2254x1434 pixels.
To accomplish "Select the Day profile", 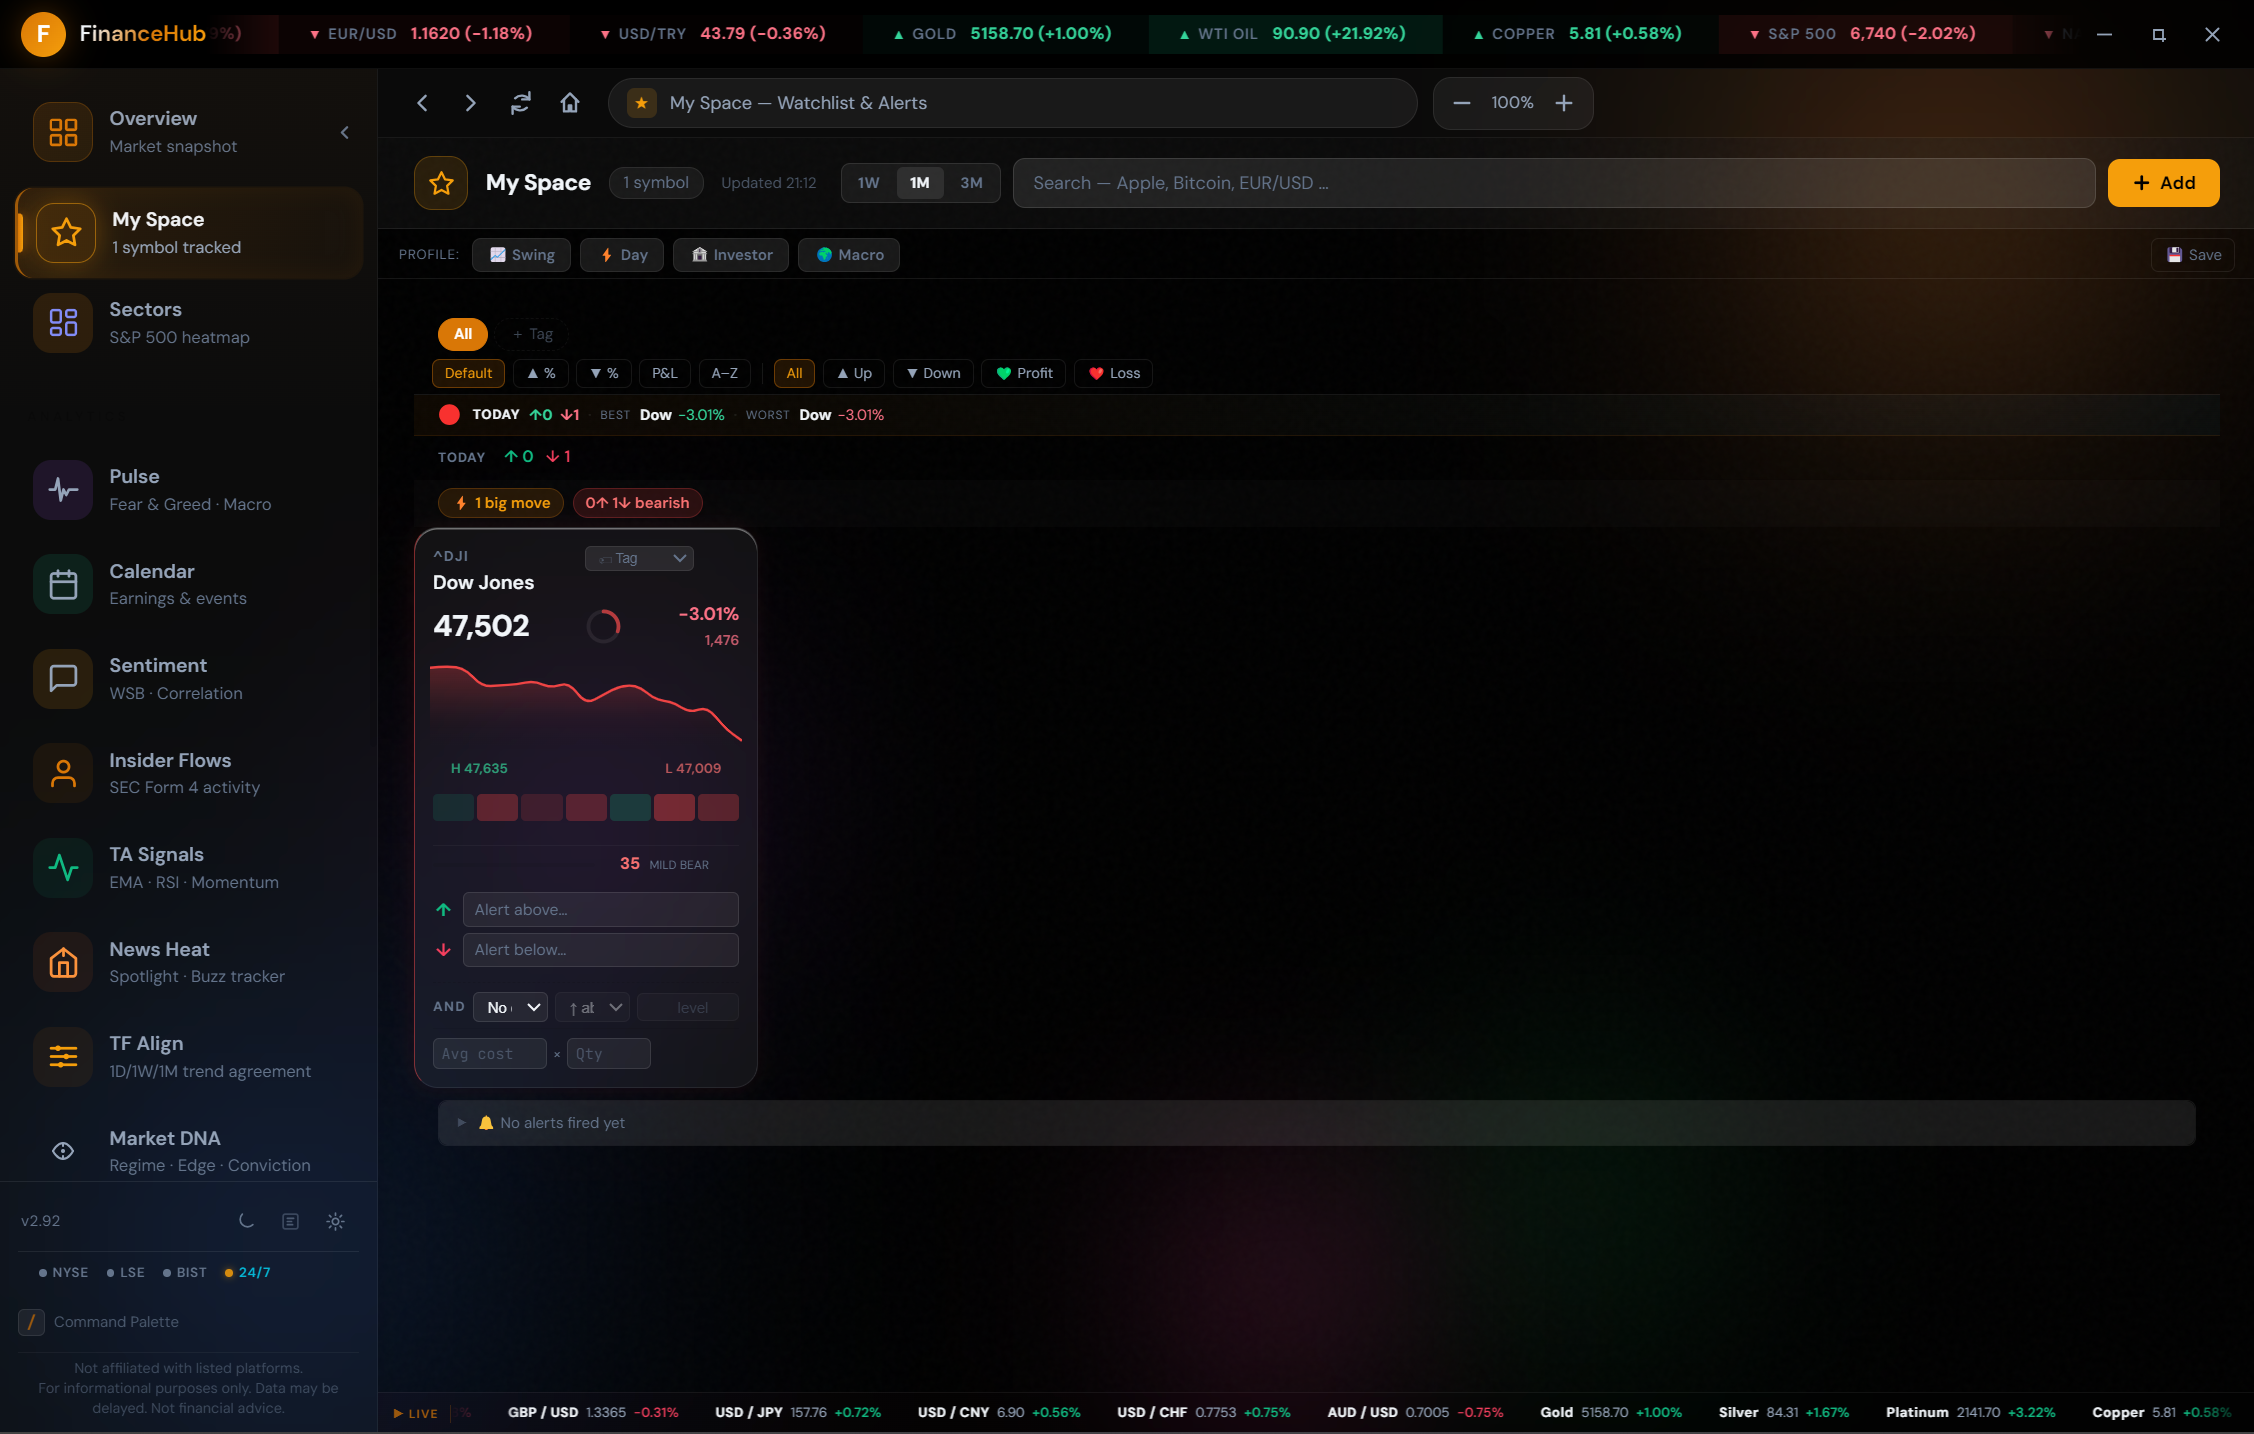I will tap(624, 255).
